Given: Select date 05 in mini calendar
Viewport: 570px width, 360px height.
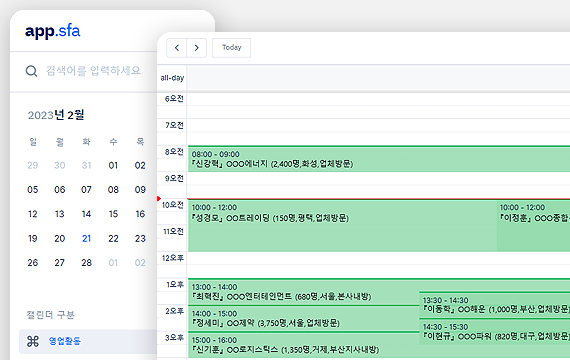Looking at the screenshot, I should tap(33, 189).
